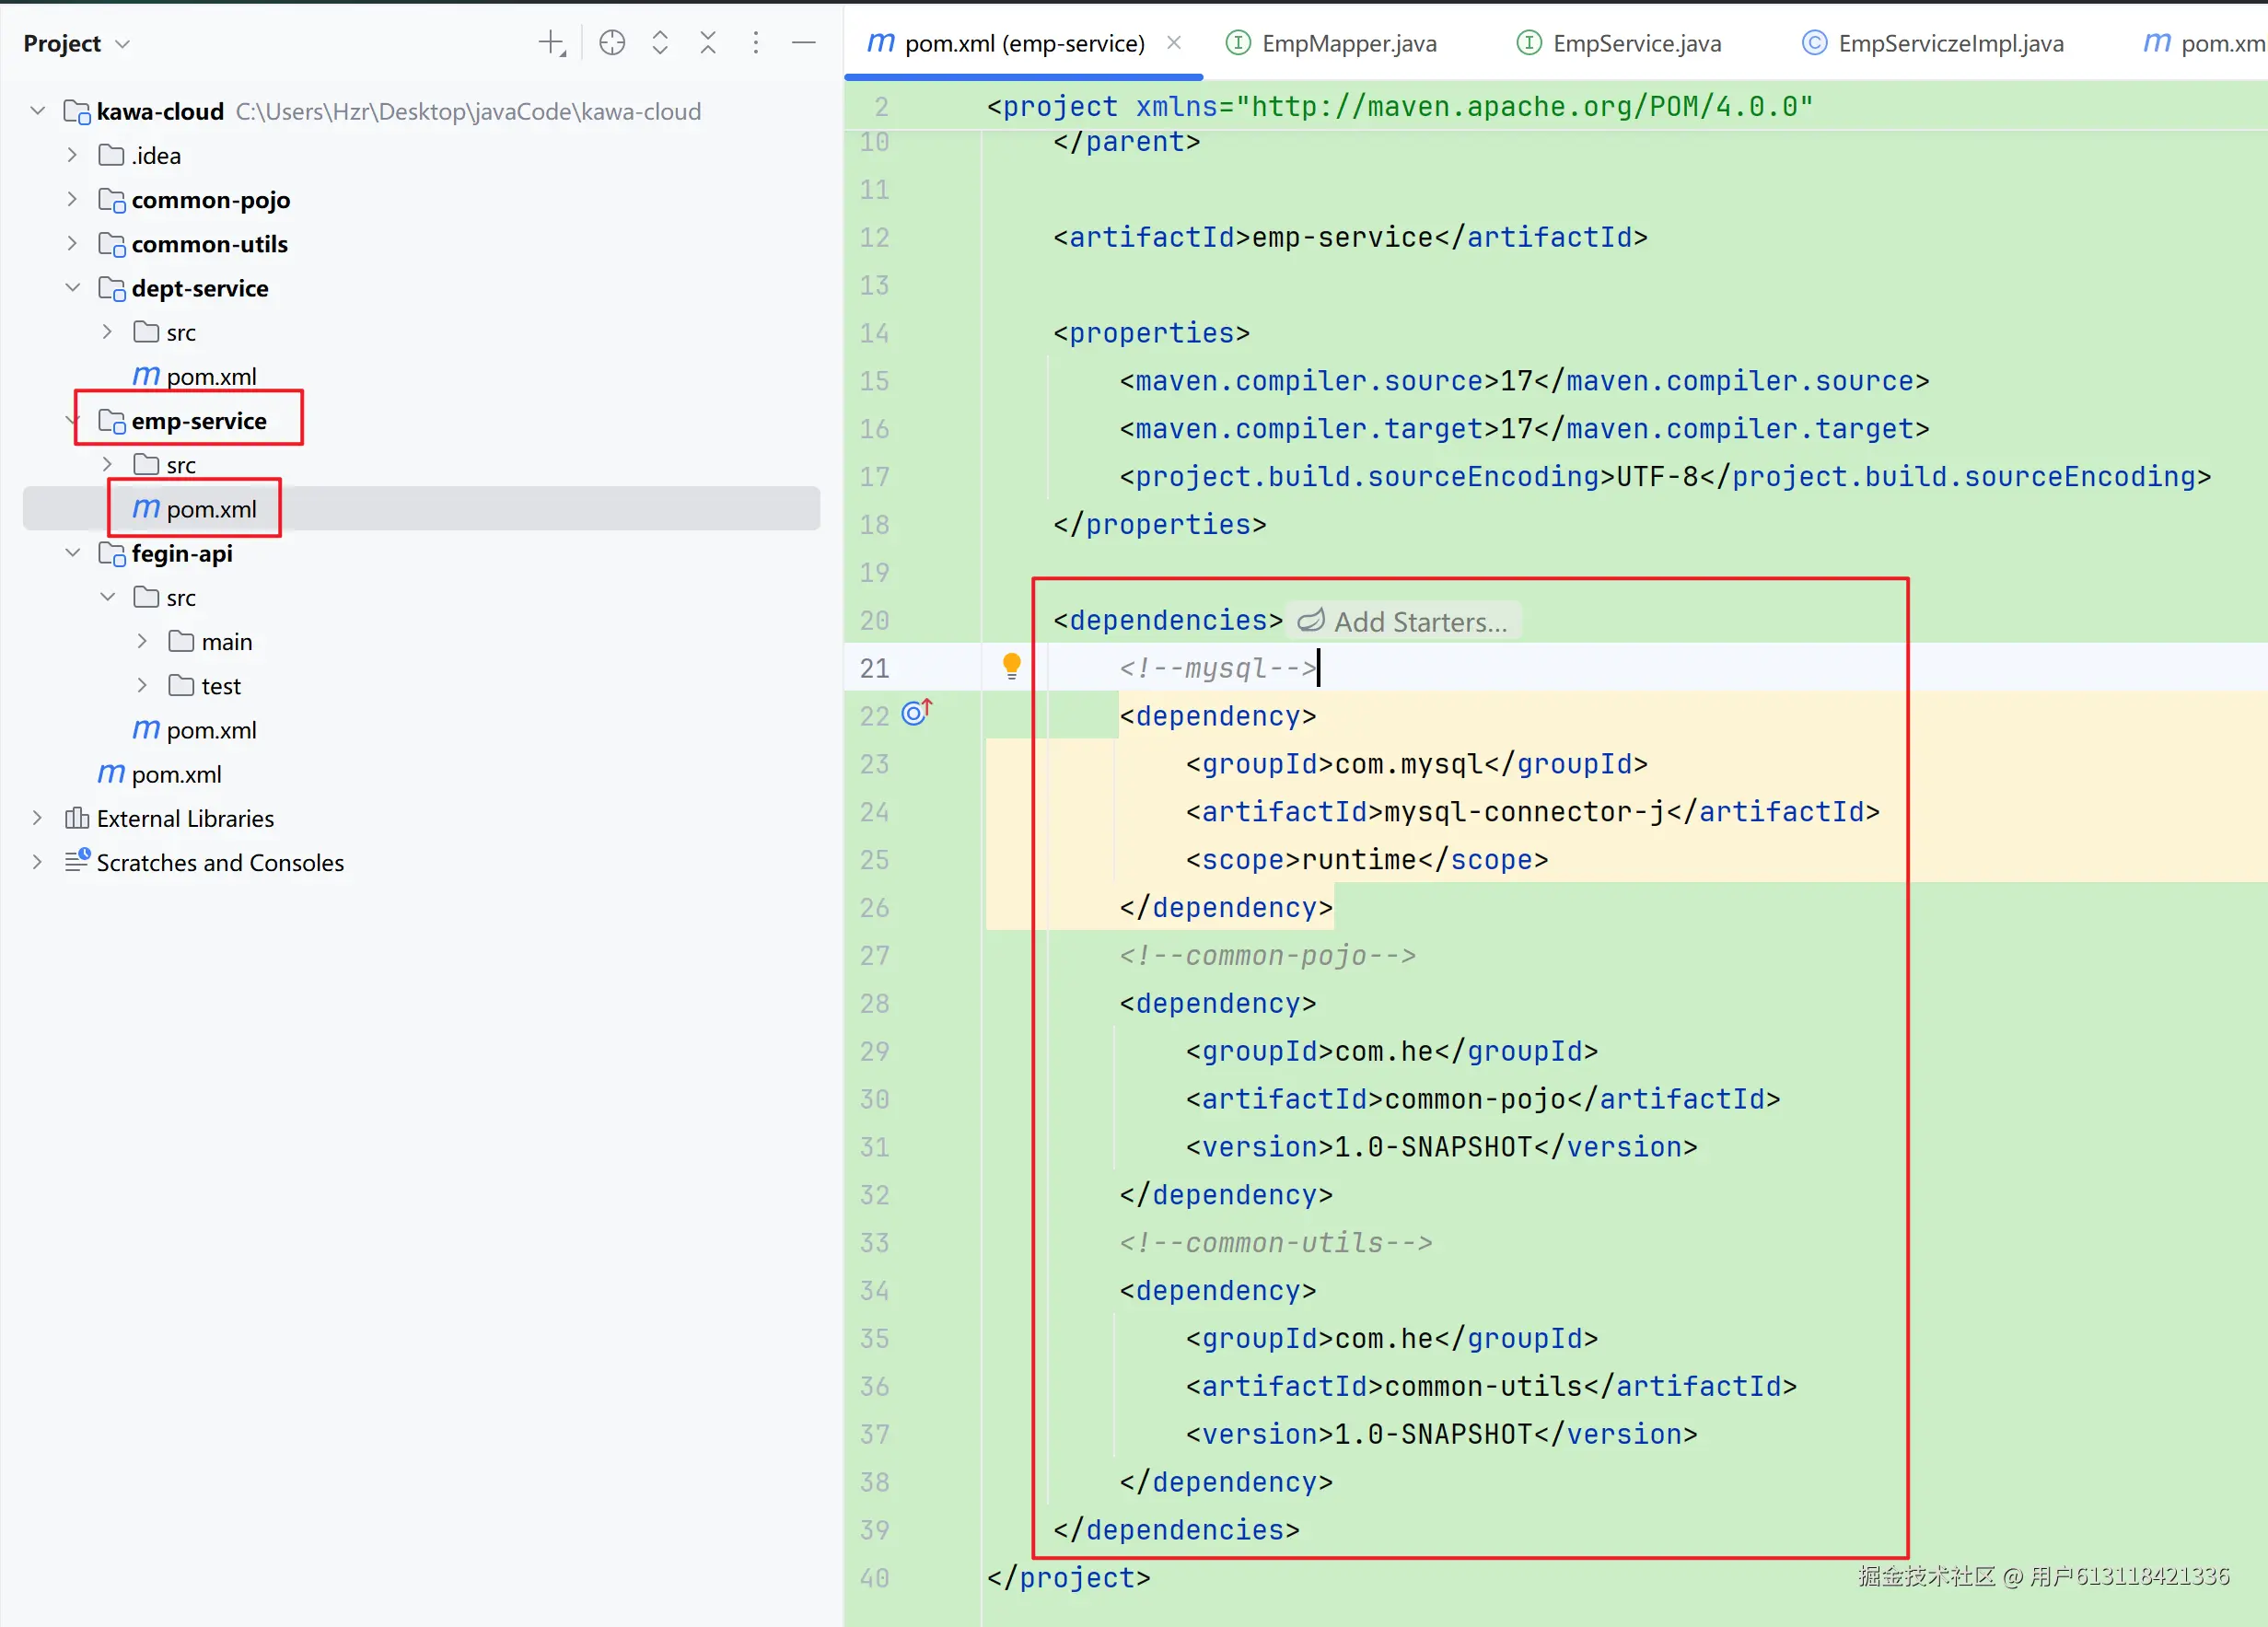Open the Project panel options (three dots)
Screen dimensions: 2268x1627
click(x=756, y=43)
